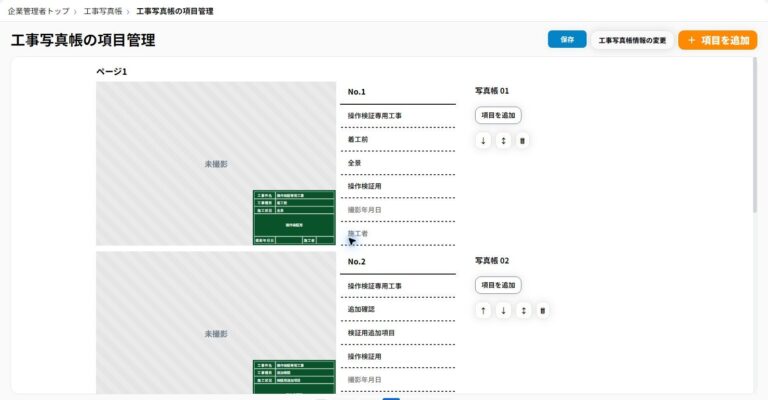Click 項目を追加 under 写真帳 01
The image size is (768, 400).
click(x=498, y=116)
